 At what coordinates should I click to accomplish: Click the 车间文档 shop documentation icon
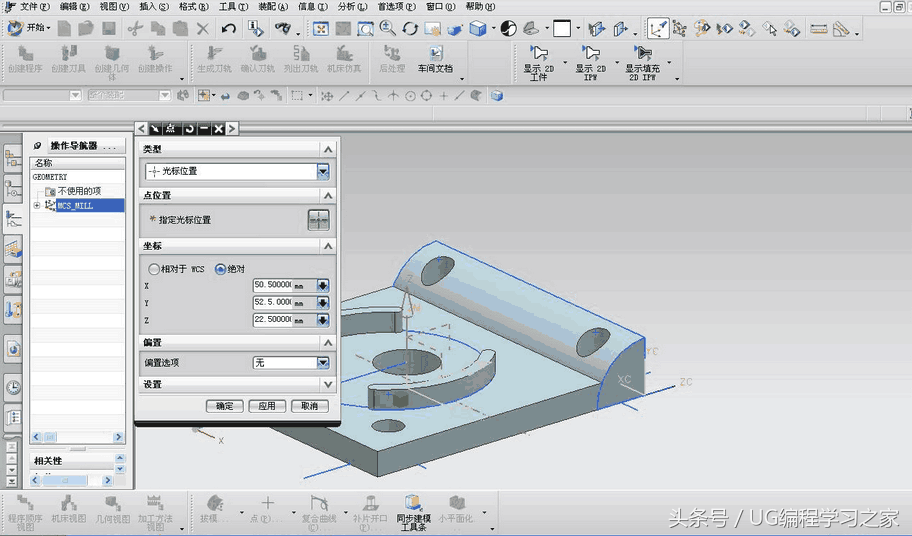pyautogui.click(x=435, y=59)
